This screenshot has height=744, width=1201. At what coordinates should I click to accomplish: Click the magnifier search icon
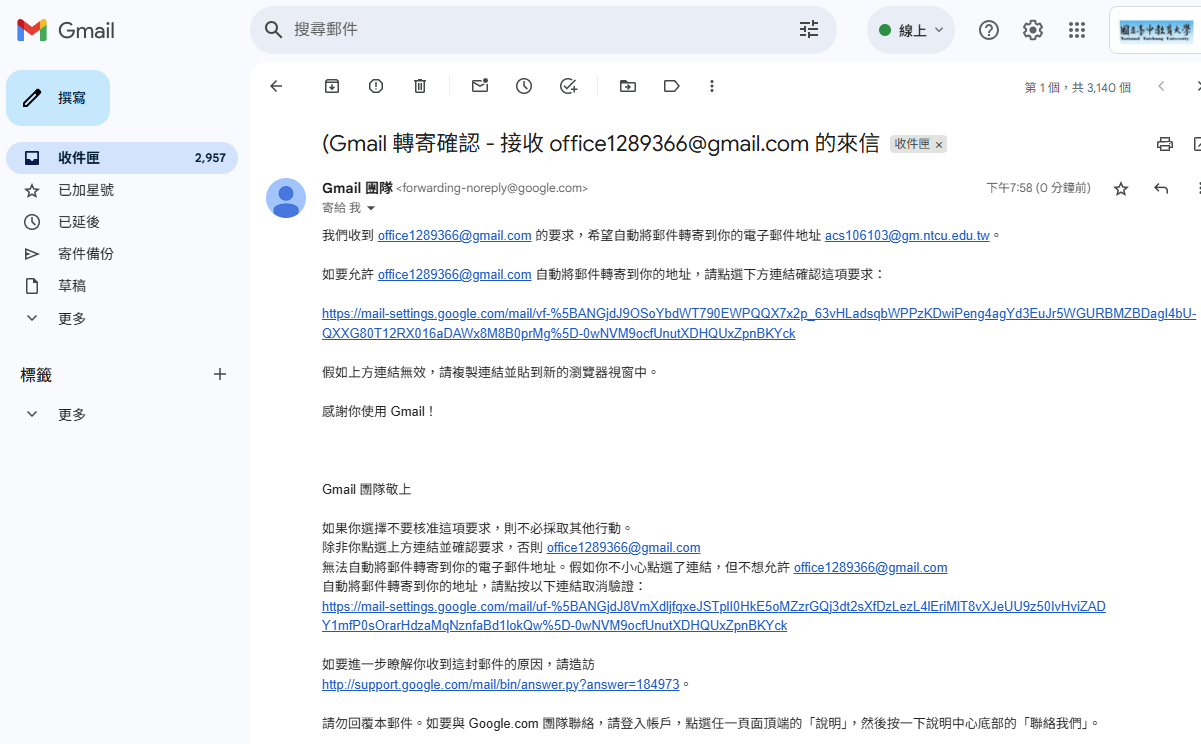[x=273, y=30]
